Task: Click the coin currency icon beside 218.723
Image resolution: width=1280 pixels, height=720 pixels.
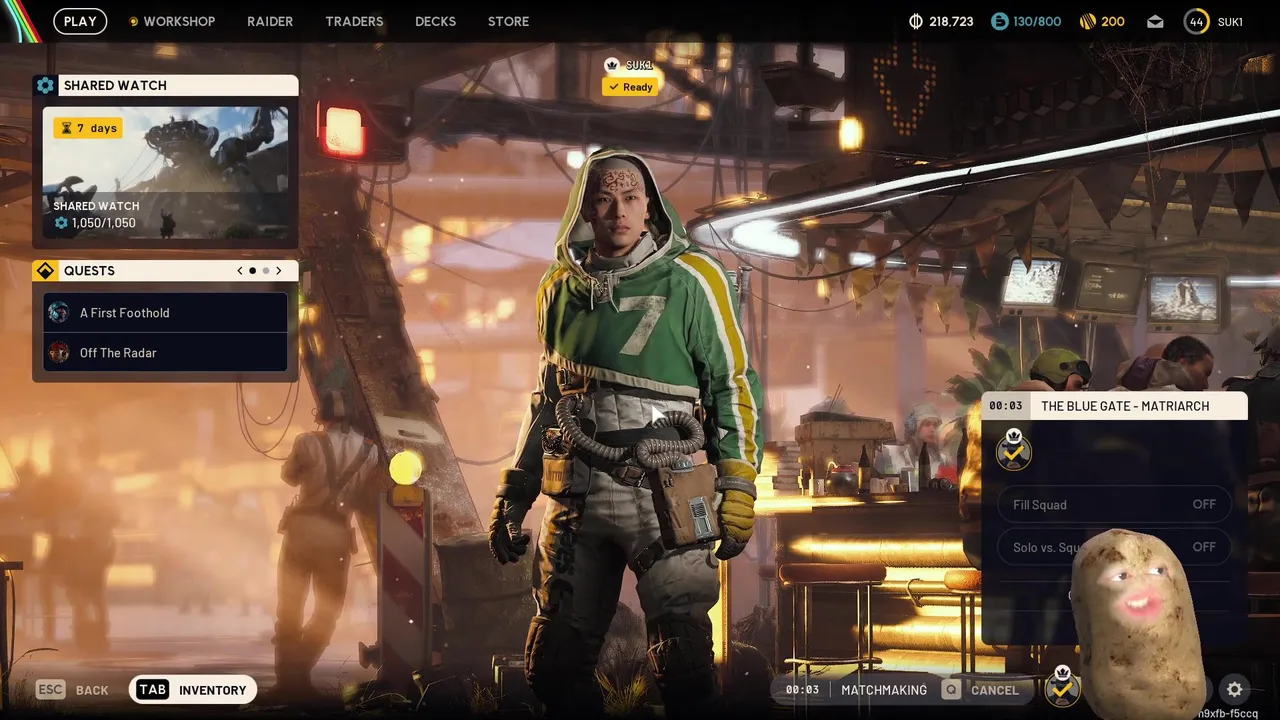Action: click(x=916, y=21)
